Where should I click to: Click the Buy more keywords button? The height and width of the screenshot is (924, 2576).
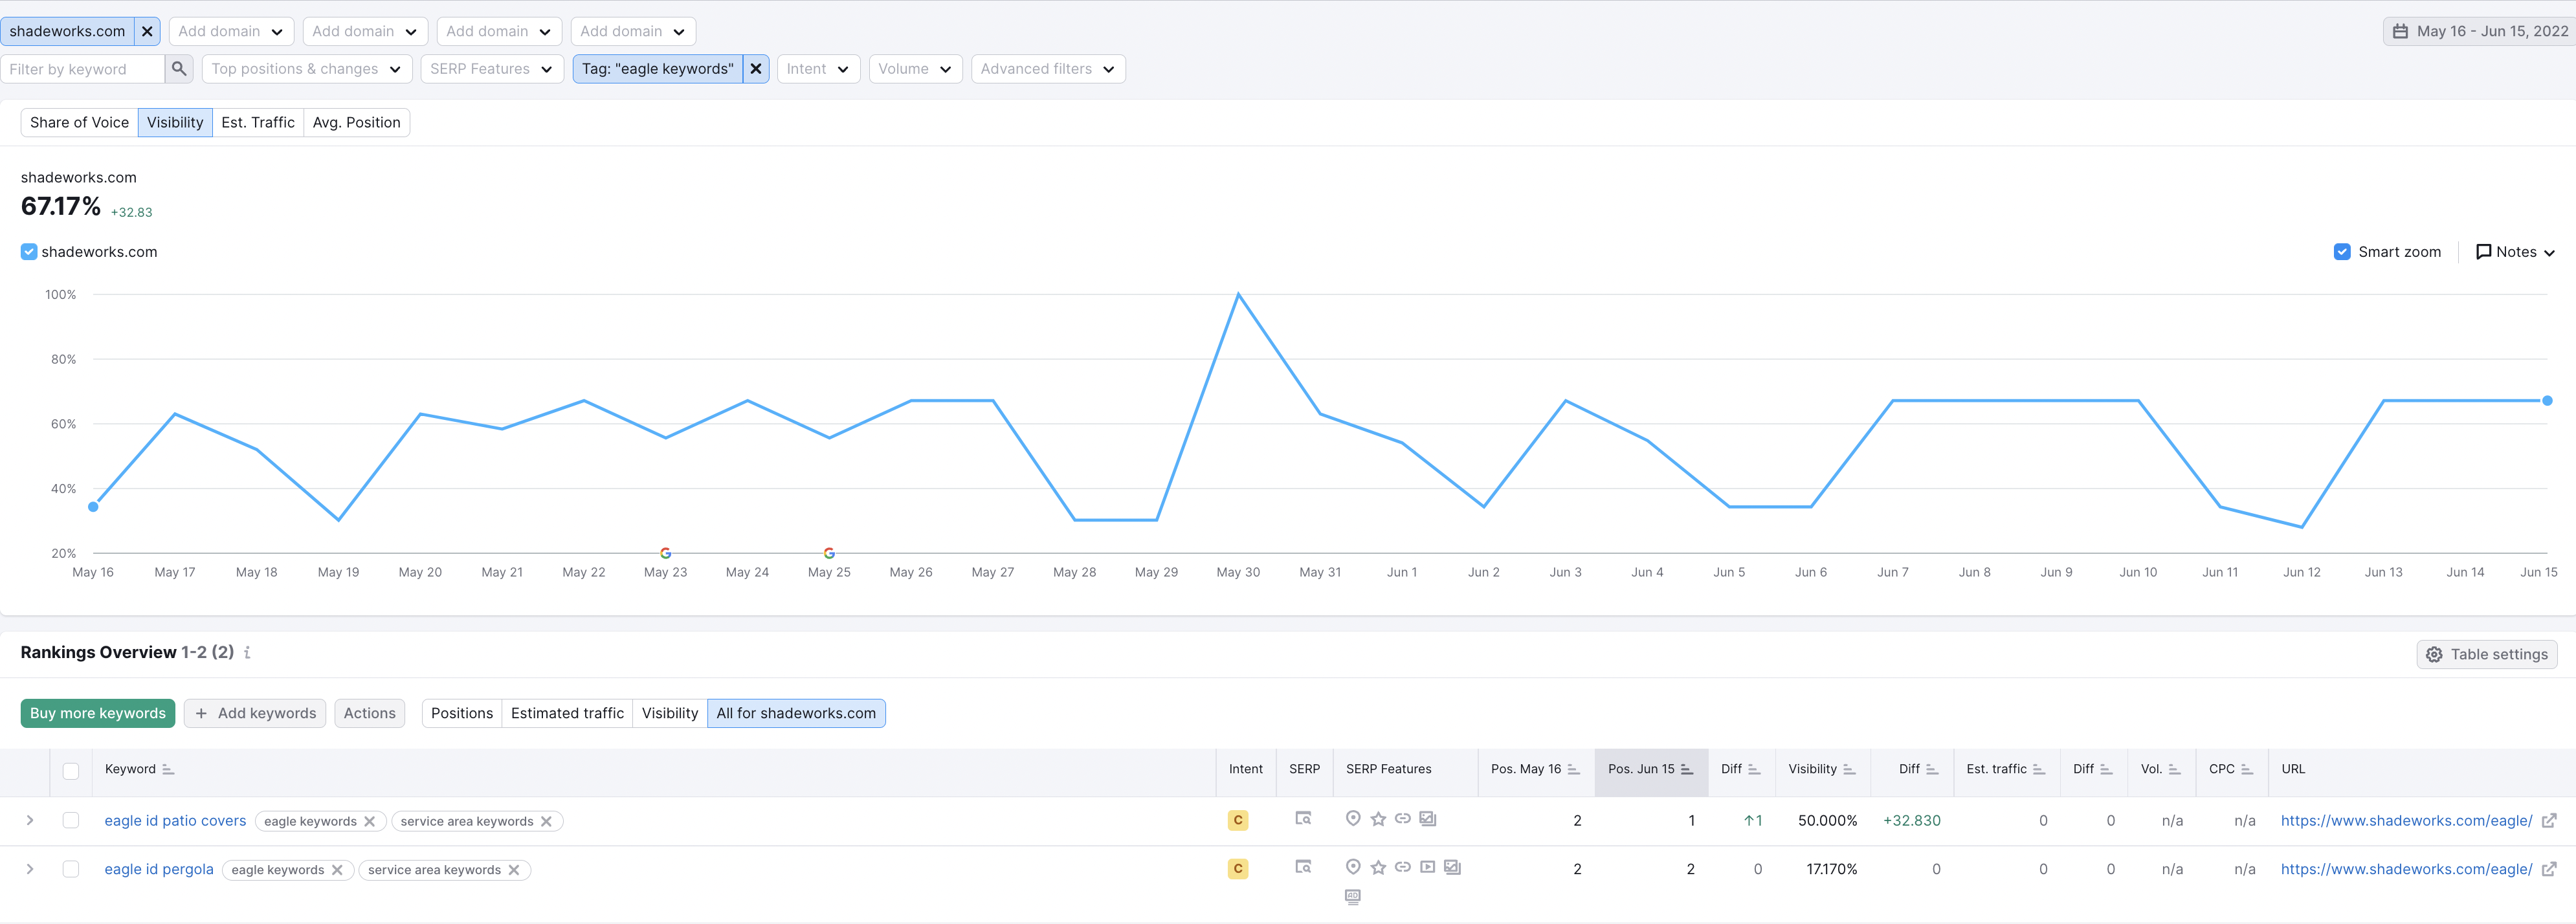tap(98, 713)
